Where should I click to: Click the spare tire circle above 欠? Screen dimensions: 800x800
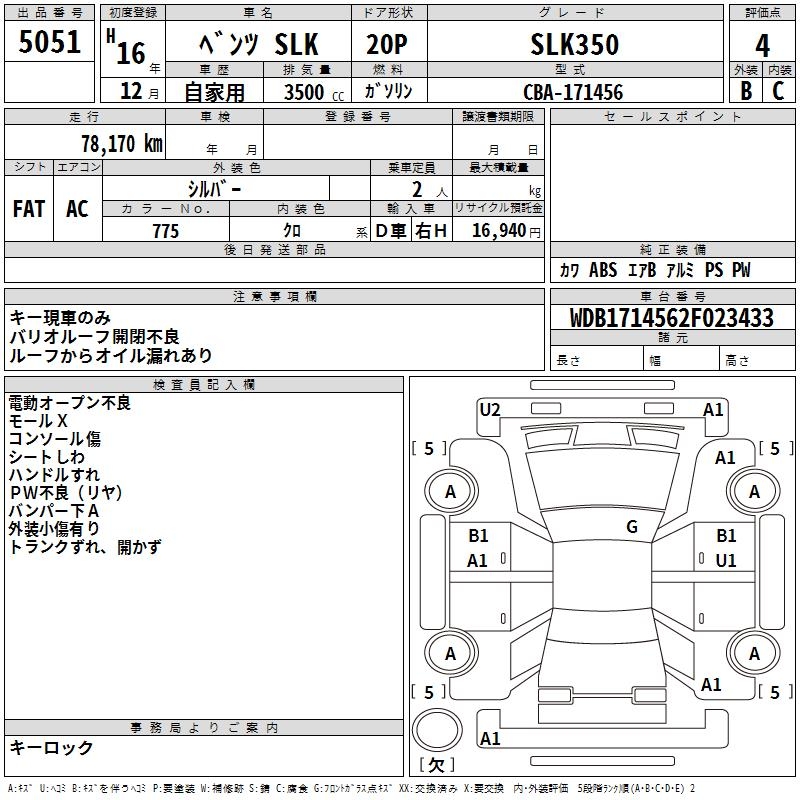coord(436,729)
